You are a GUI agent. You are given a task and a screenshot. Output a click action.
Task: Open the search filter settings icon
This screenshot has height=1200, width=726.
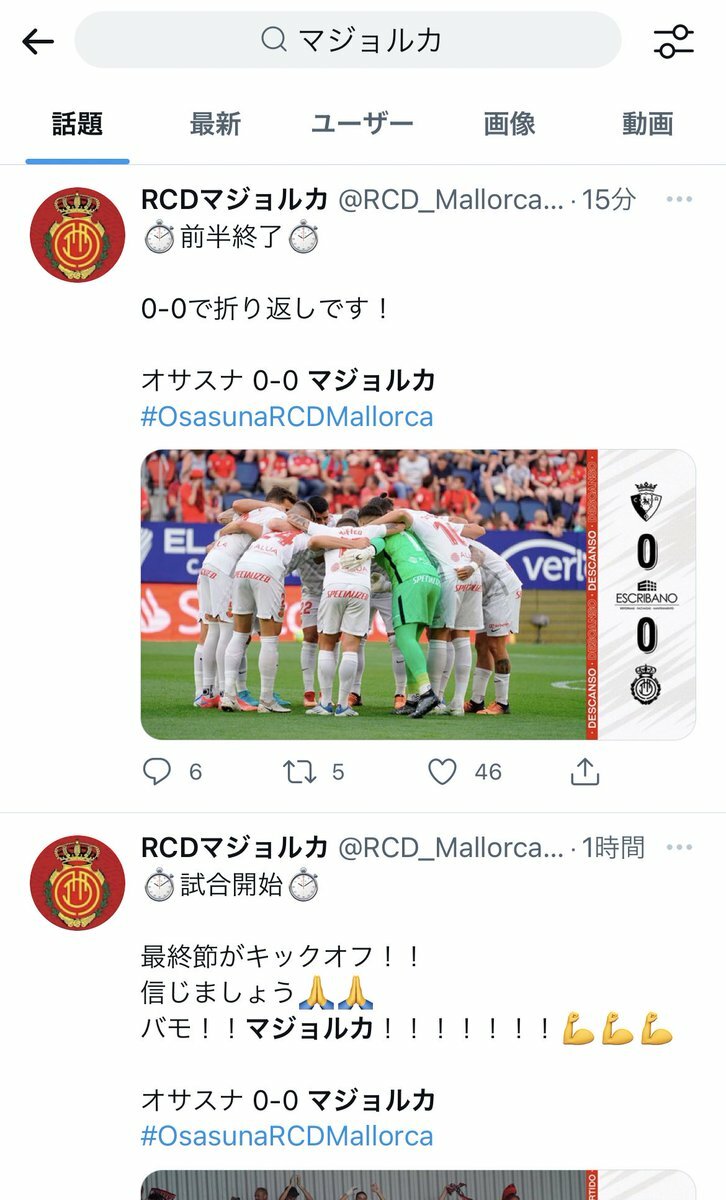click(673, 41)
